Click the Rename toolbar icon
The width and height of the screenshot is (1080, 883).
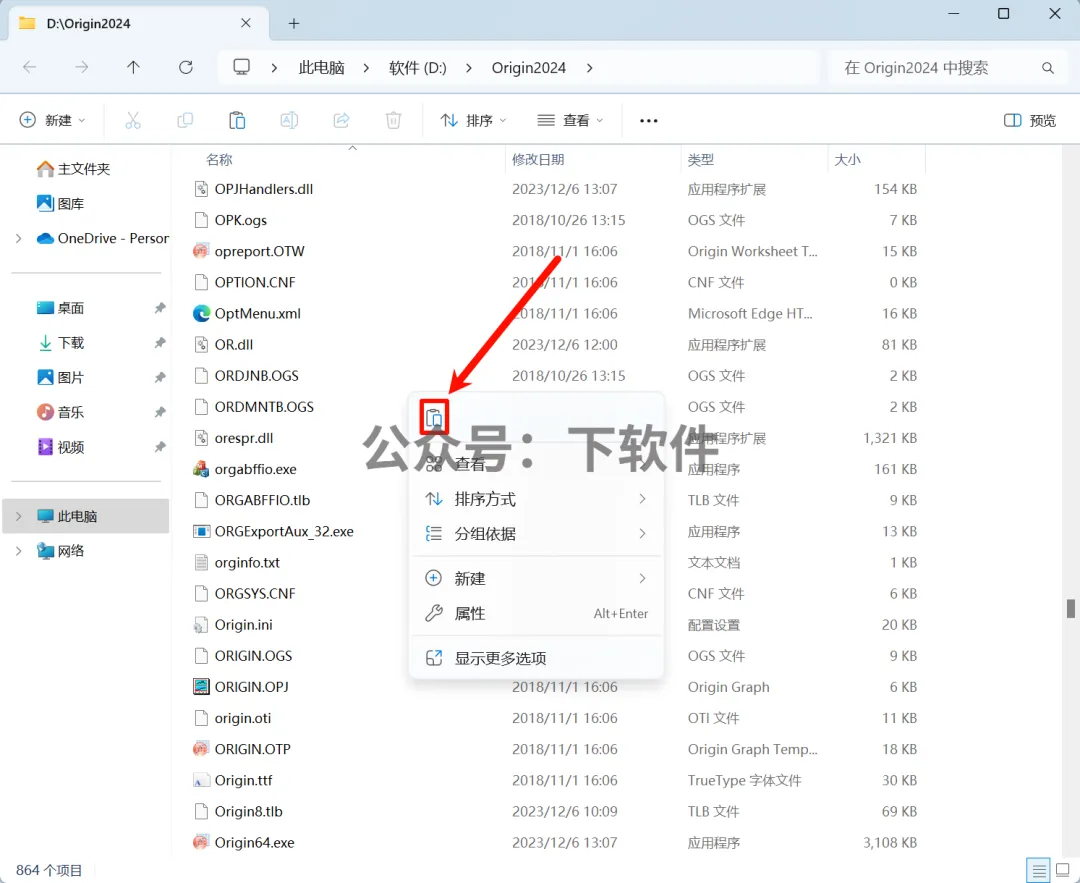(289, 121)
